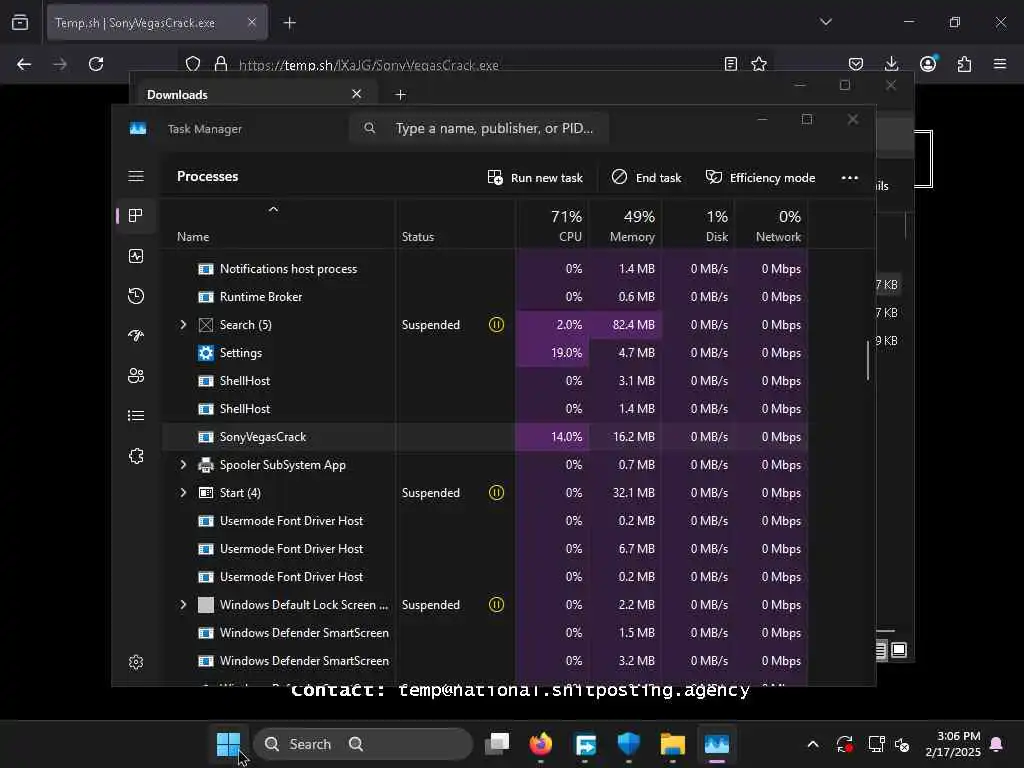This screenshot has width=1024, height=768.
Task: Open Task Manager hamburger navigation menu
Action: pyautogui.click(x=136, y=176)
